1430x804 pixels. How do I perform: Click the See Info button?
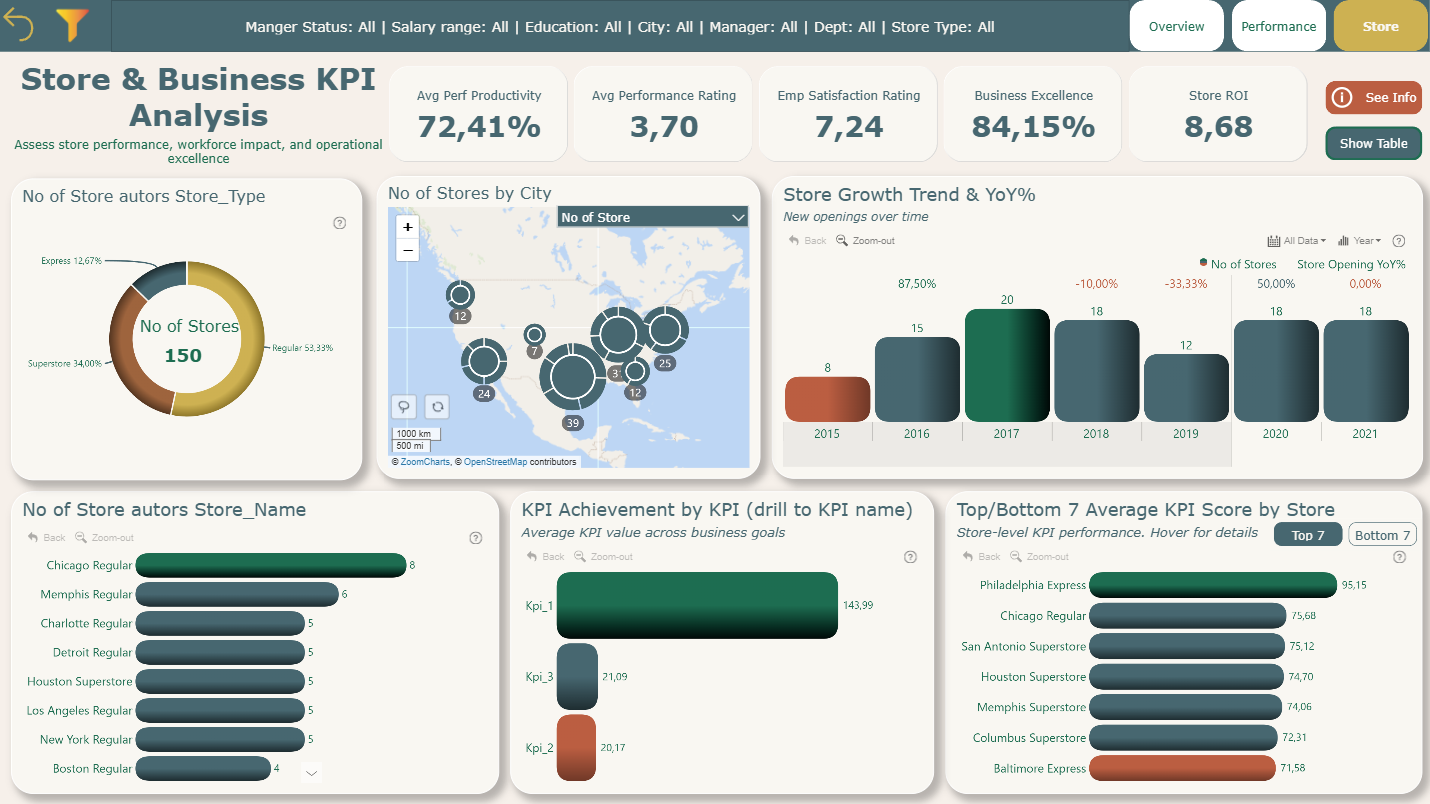click(1374, 97)
